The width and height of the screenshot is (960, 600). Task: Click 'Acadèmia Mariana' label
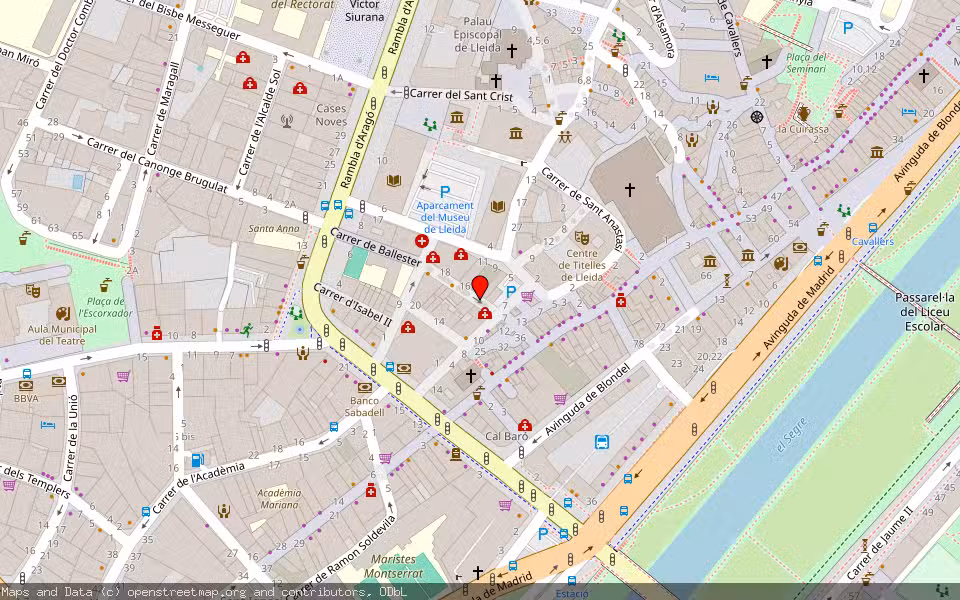tap(279, 499)
